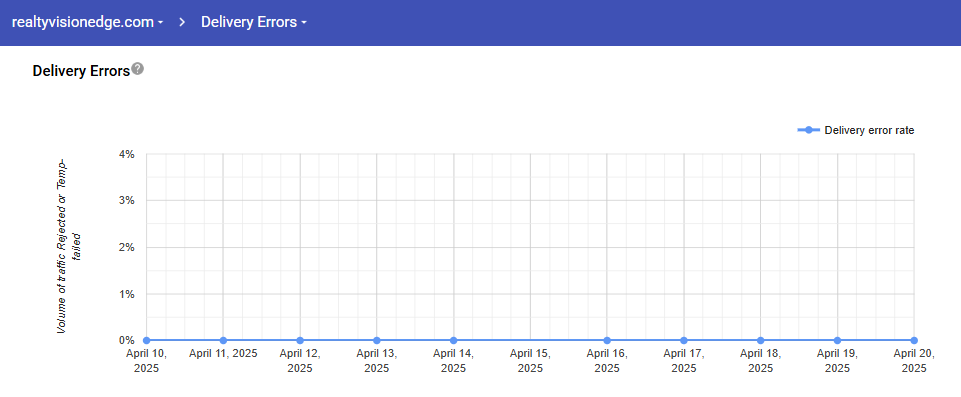Screen dimensions: 961x397
Task: Select the April 17 data point
Action: [x=684, y=340]
